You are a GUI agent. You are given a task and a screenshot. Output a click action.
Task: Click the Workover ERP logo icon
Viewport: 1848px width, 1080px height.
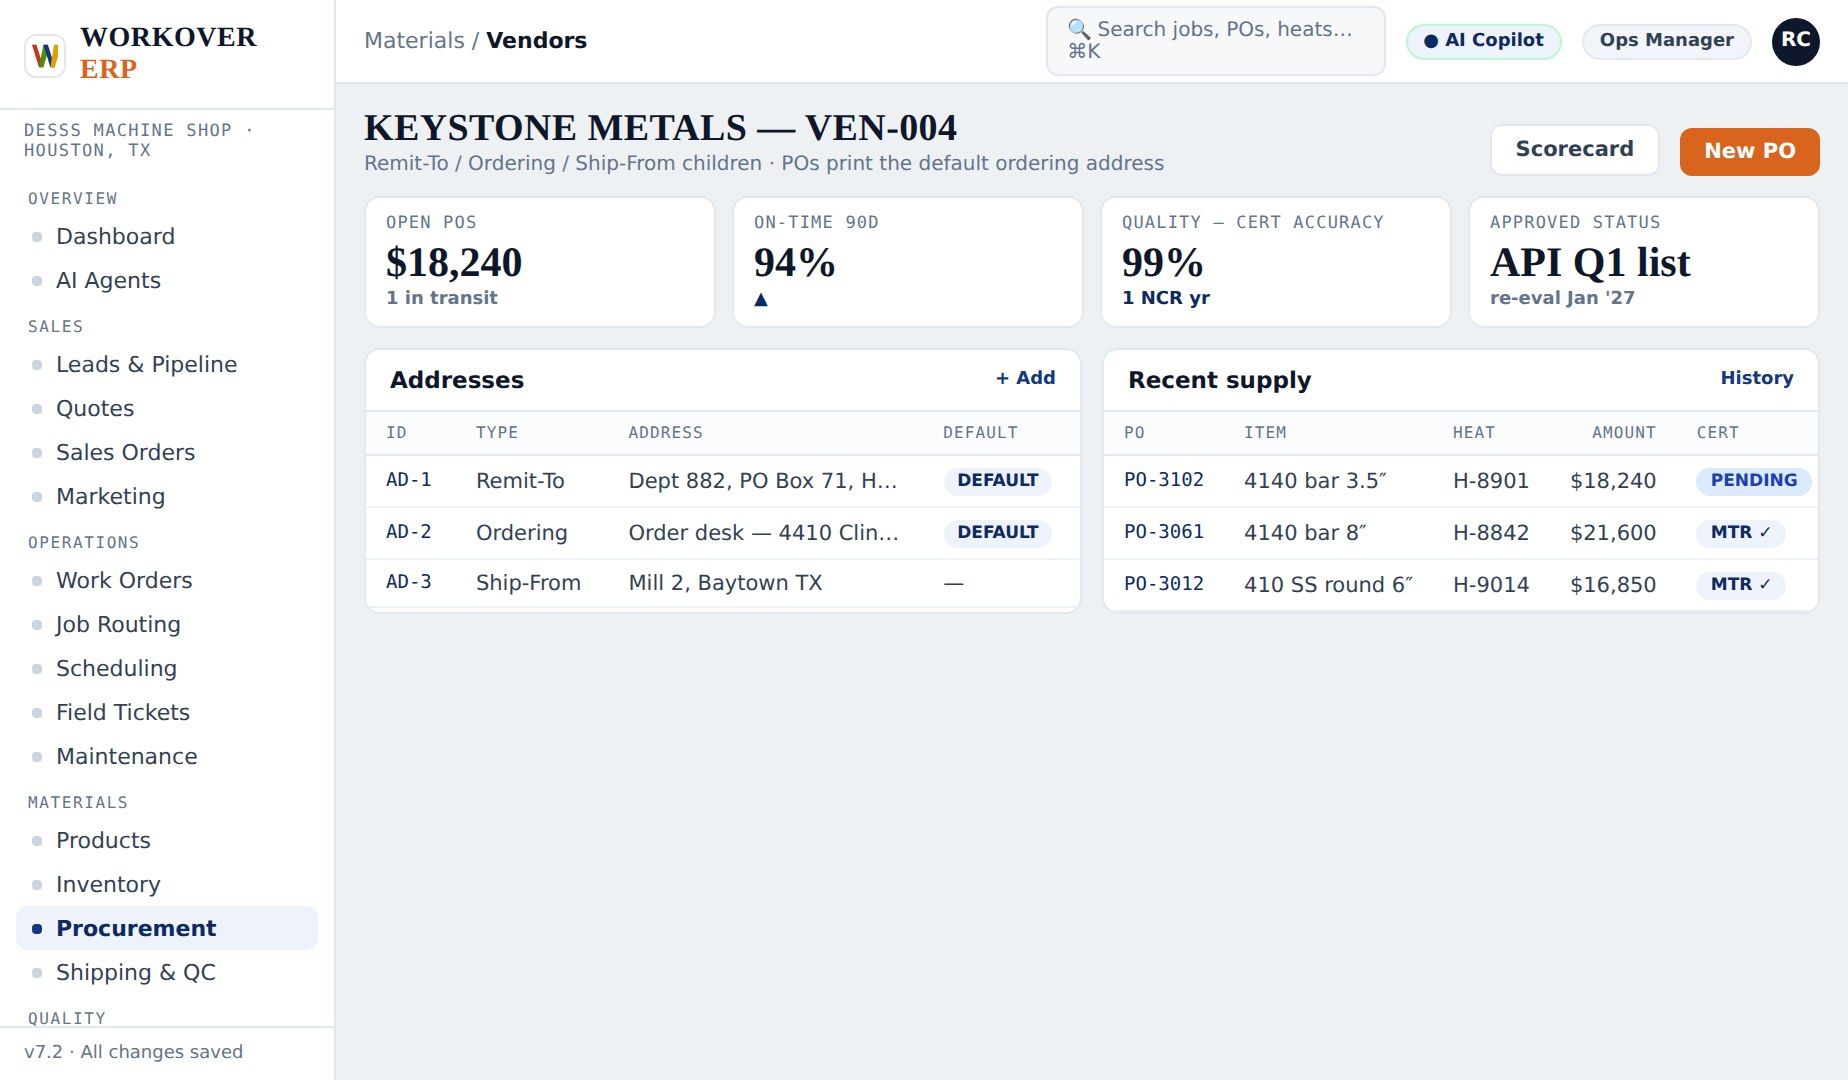pyautogui.click(x=45, y=54)
